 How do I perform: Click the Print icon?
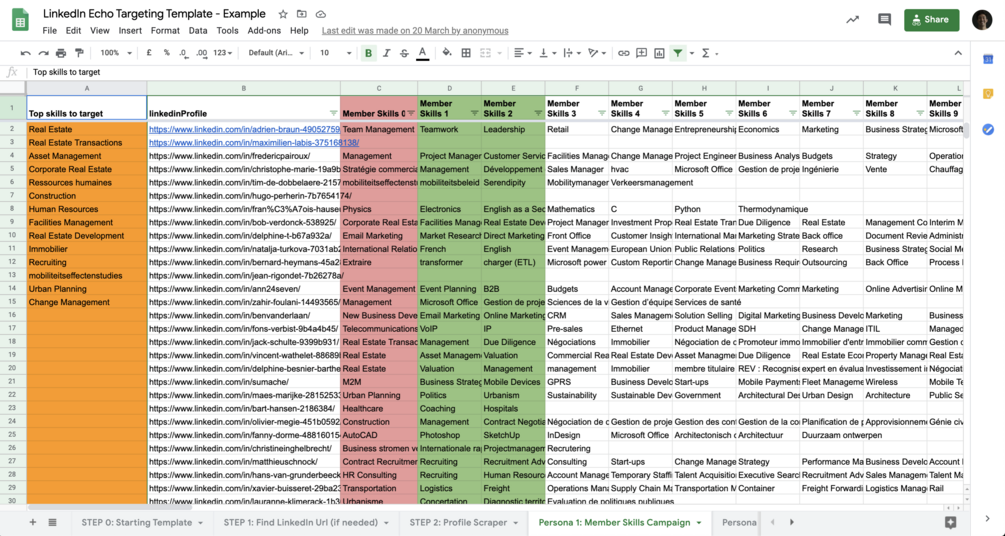[x=61, y=53]
